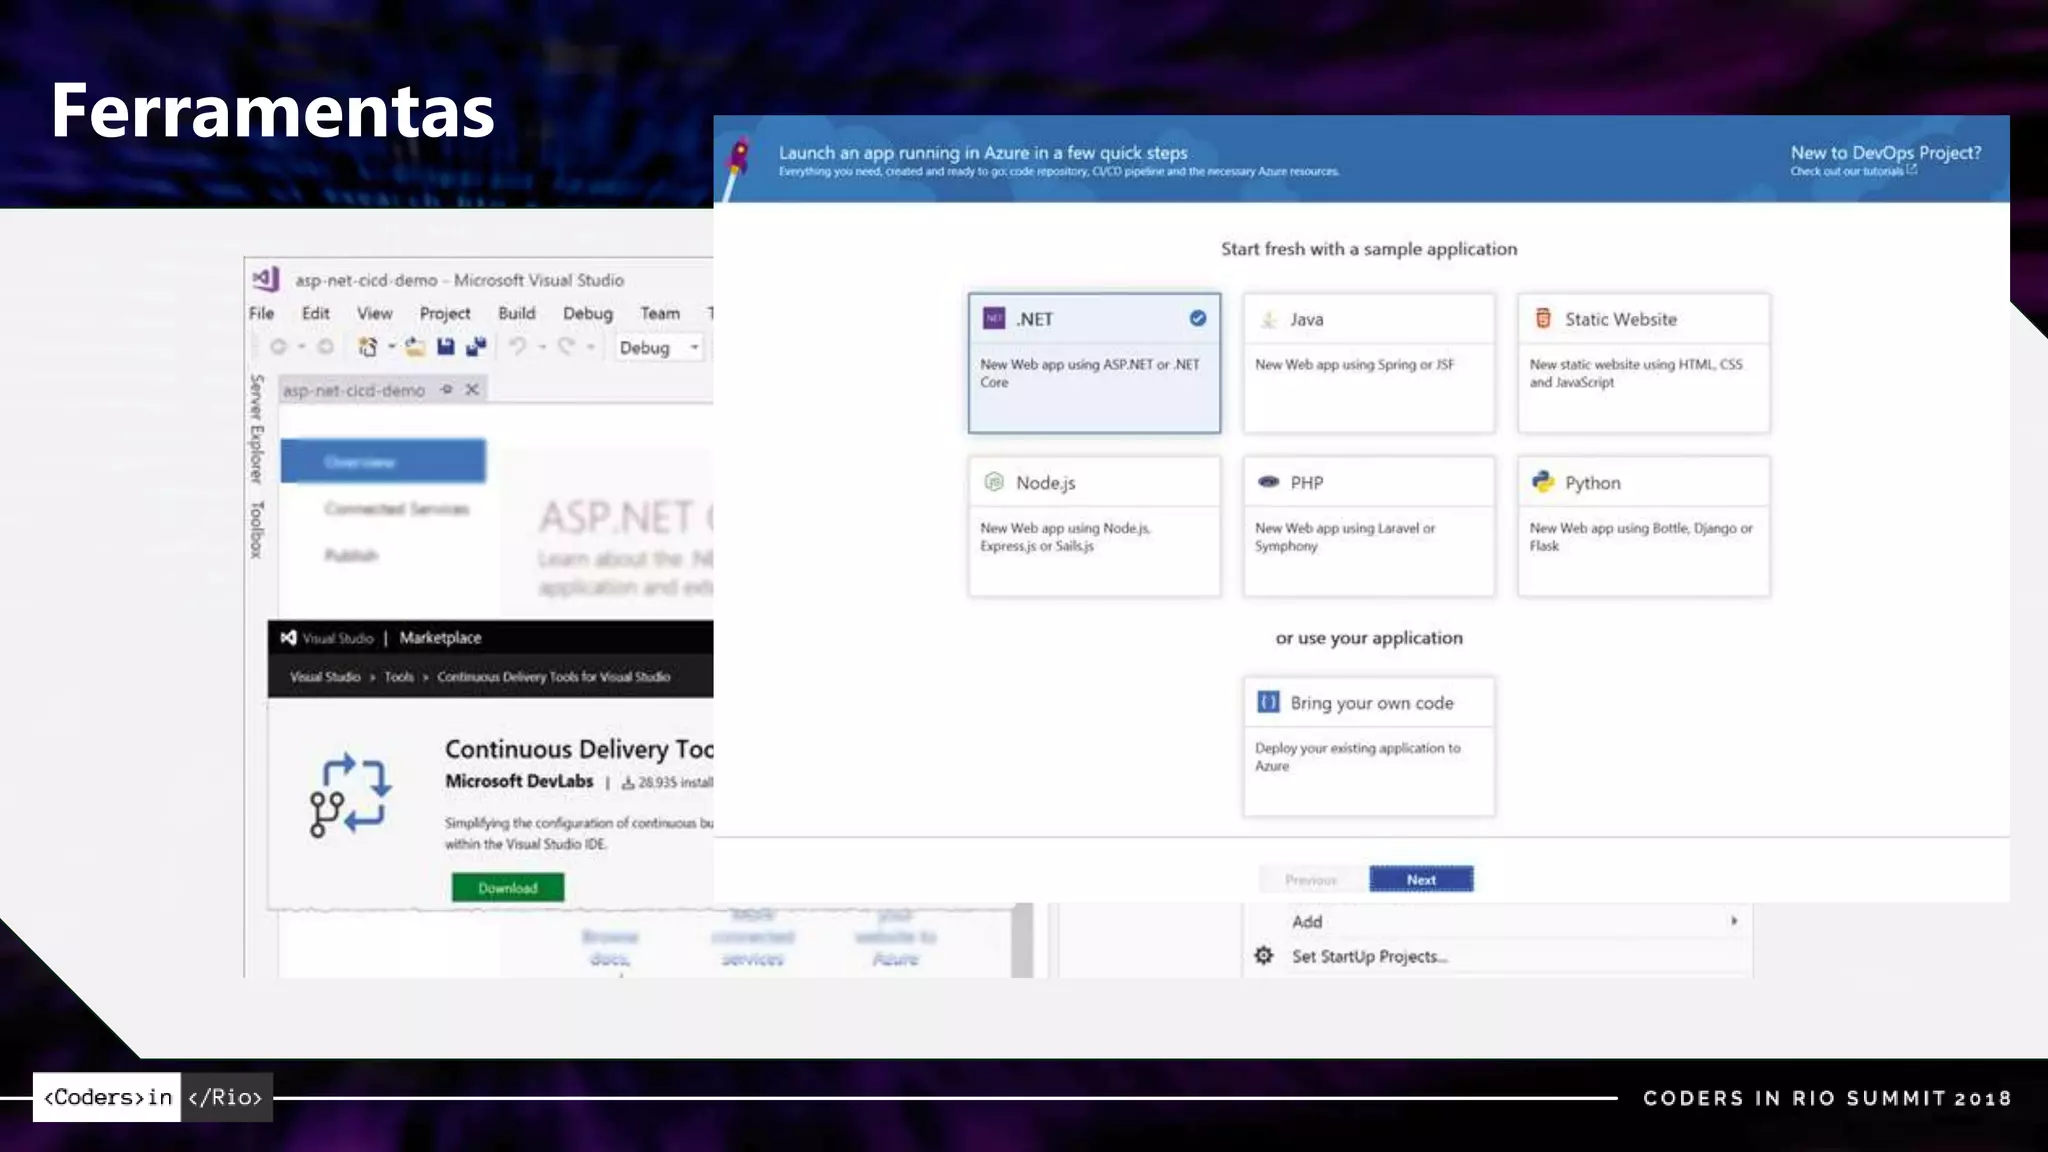Click the green Download button
The width and height of the screenshot is (2048, 1152).
(508, 888)
